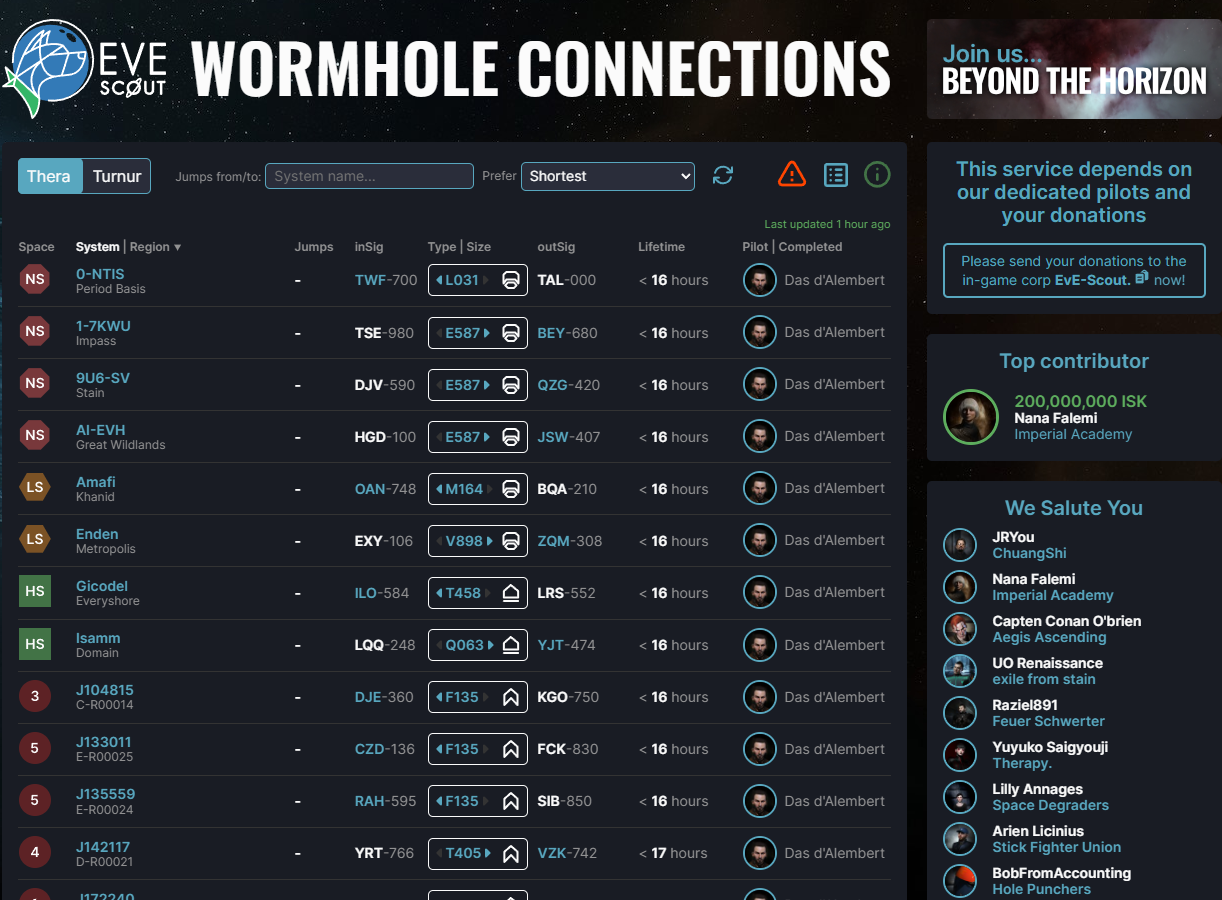The width and height of the screenshot is (1222, 900).
Task: Click the ship icon in the Q063 wormhole button
Action: click(511, 644)
